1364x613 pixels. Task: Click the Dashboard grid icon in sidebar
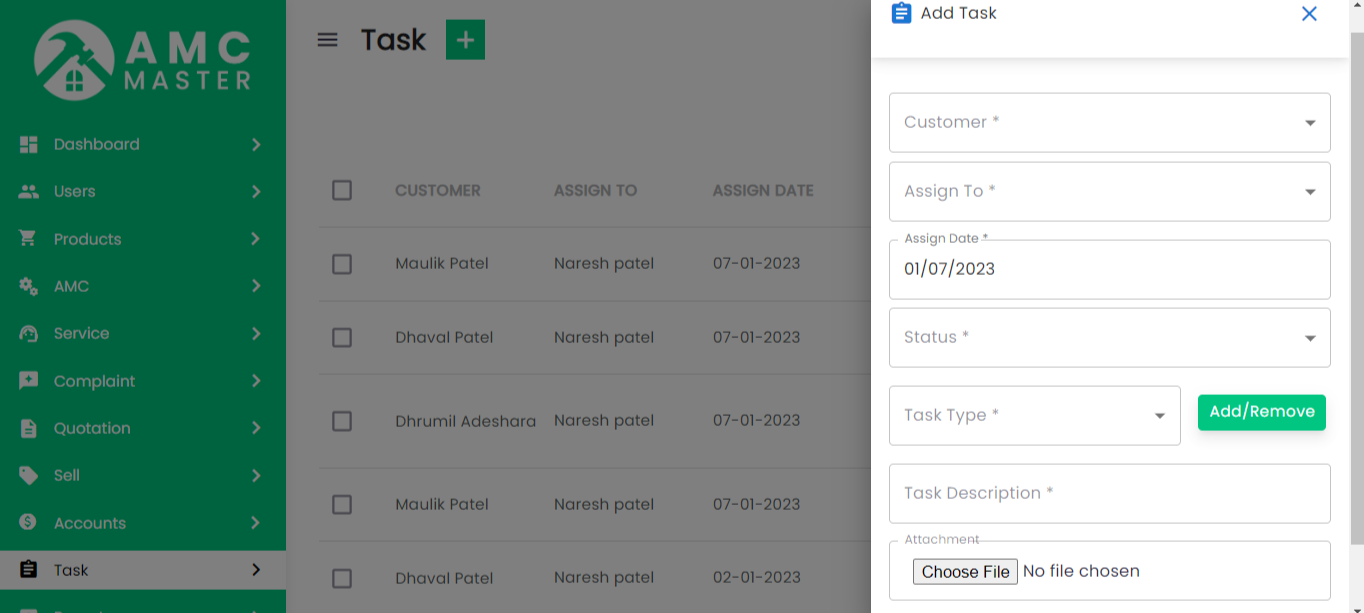click(x=28, y=144)
